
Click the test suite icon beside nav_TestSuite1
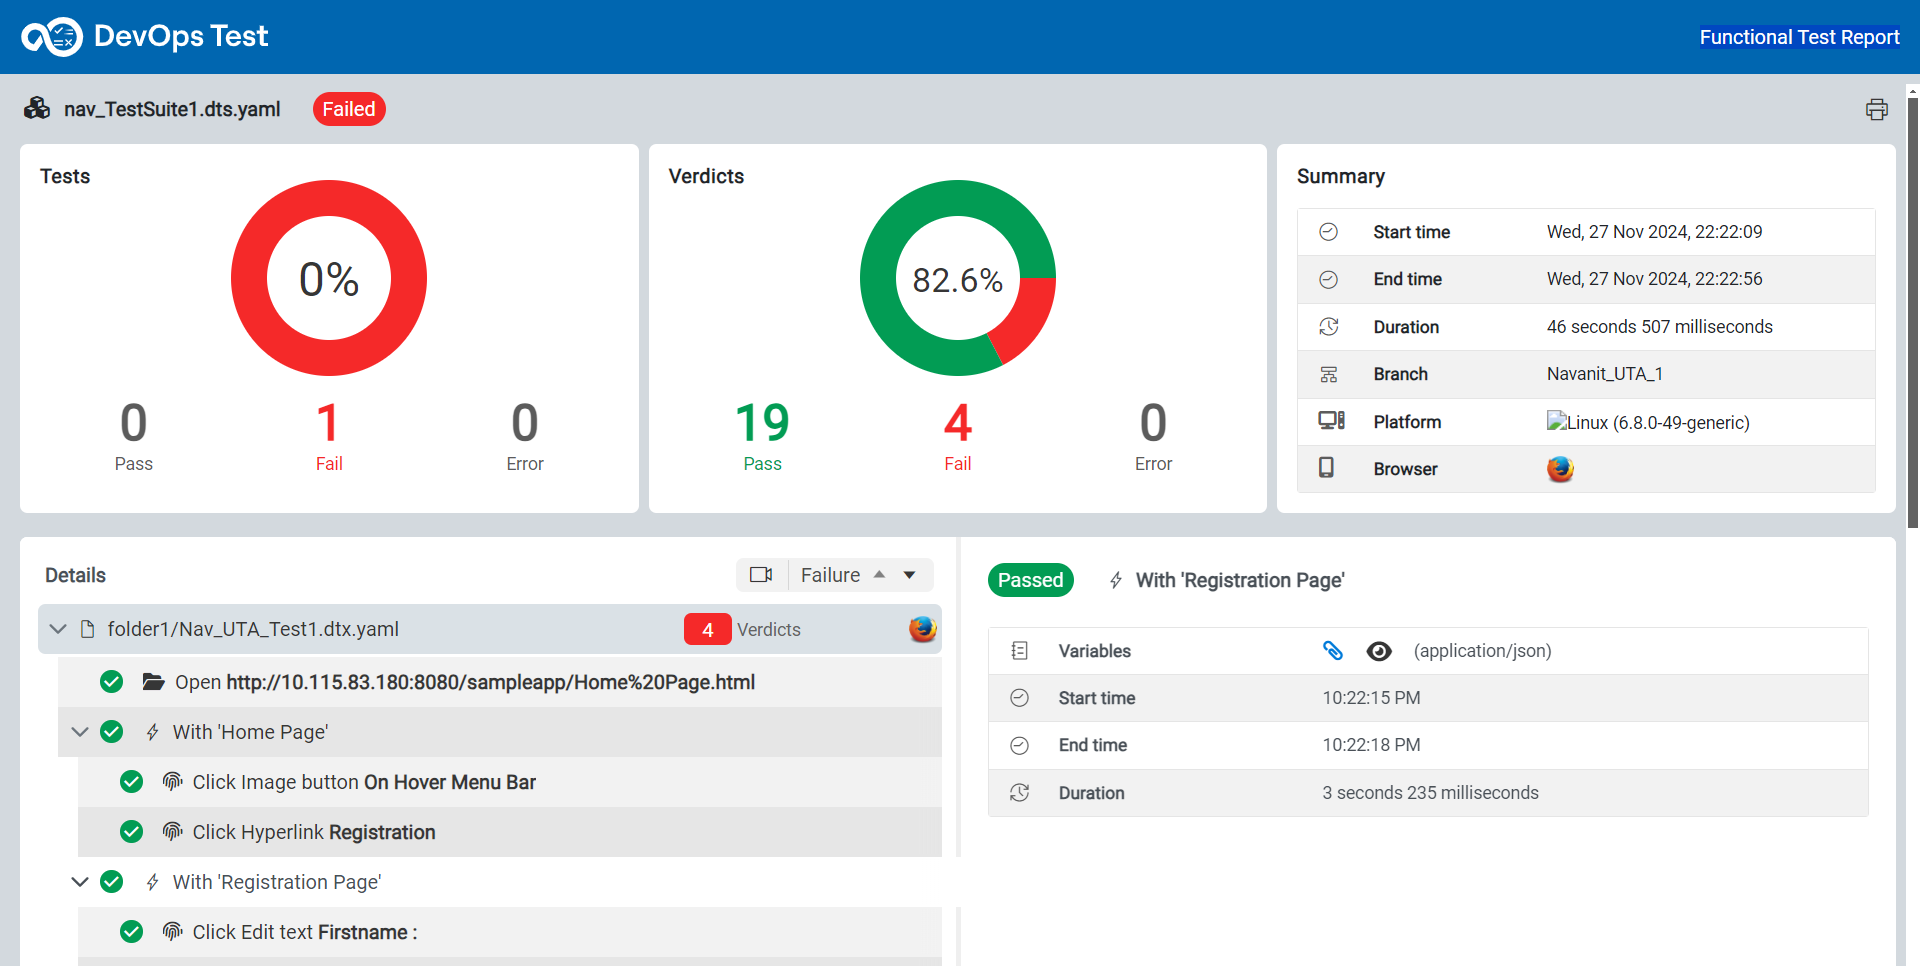click(x=37, y=109)
